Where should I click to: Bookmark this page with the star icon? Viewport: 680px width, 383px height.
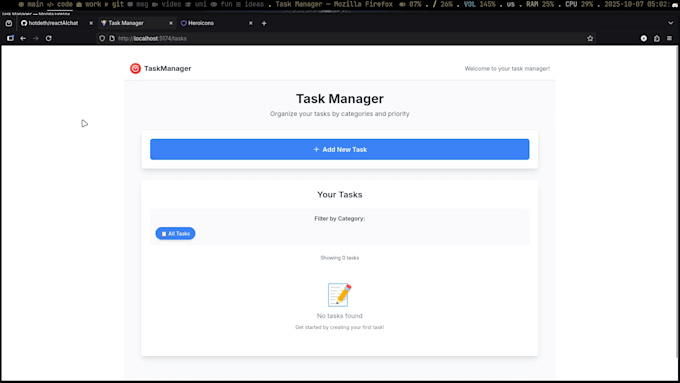click(x=590, y=38)
